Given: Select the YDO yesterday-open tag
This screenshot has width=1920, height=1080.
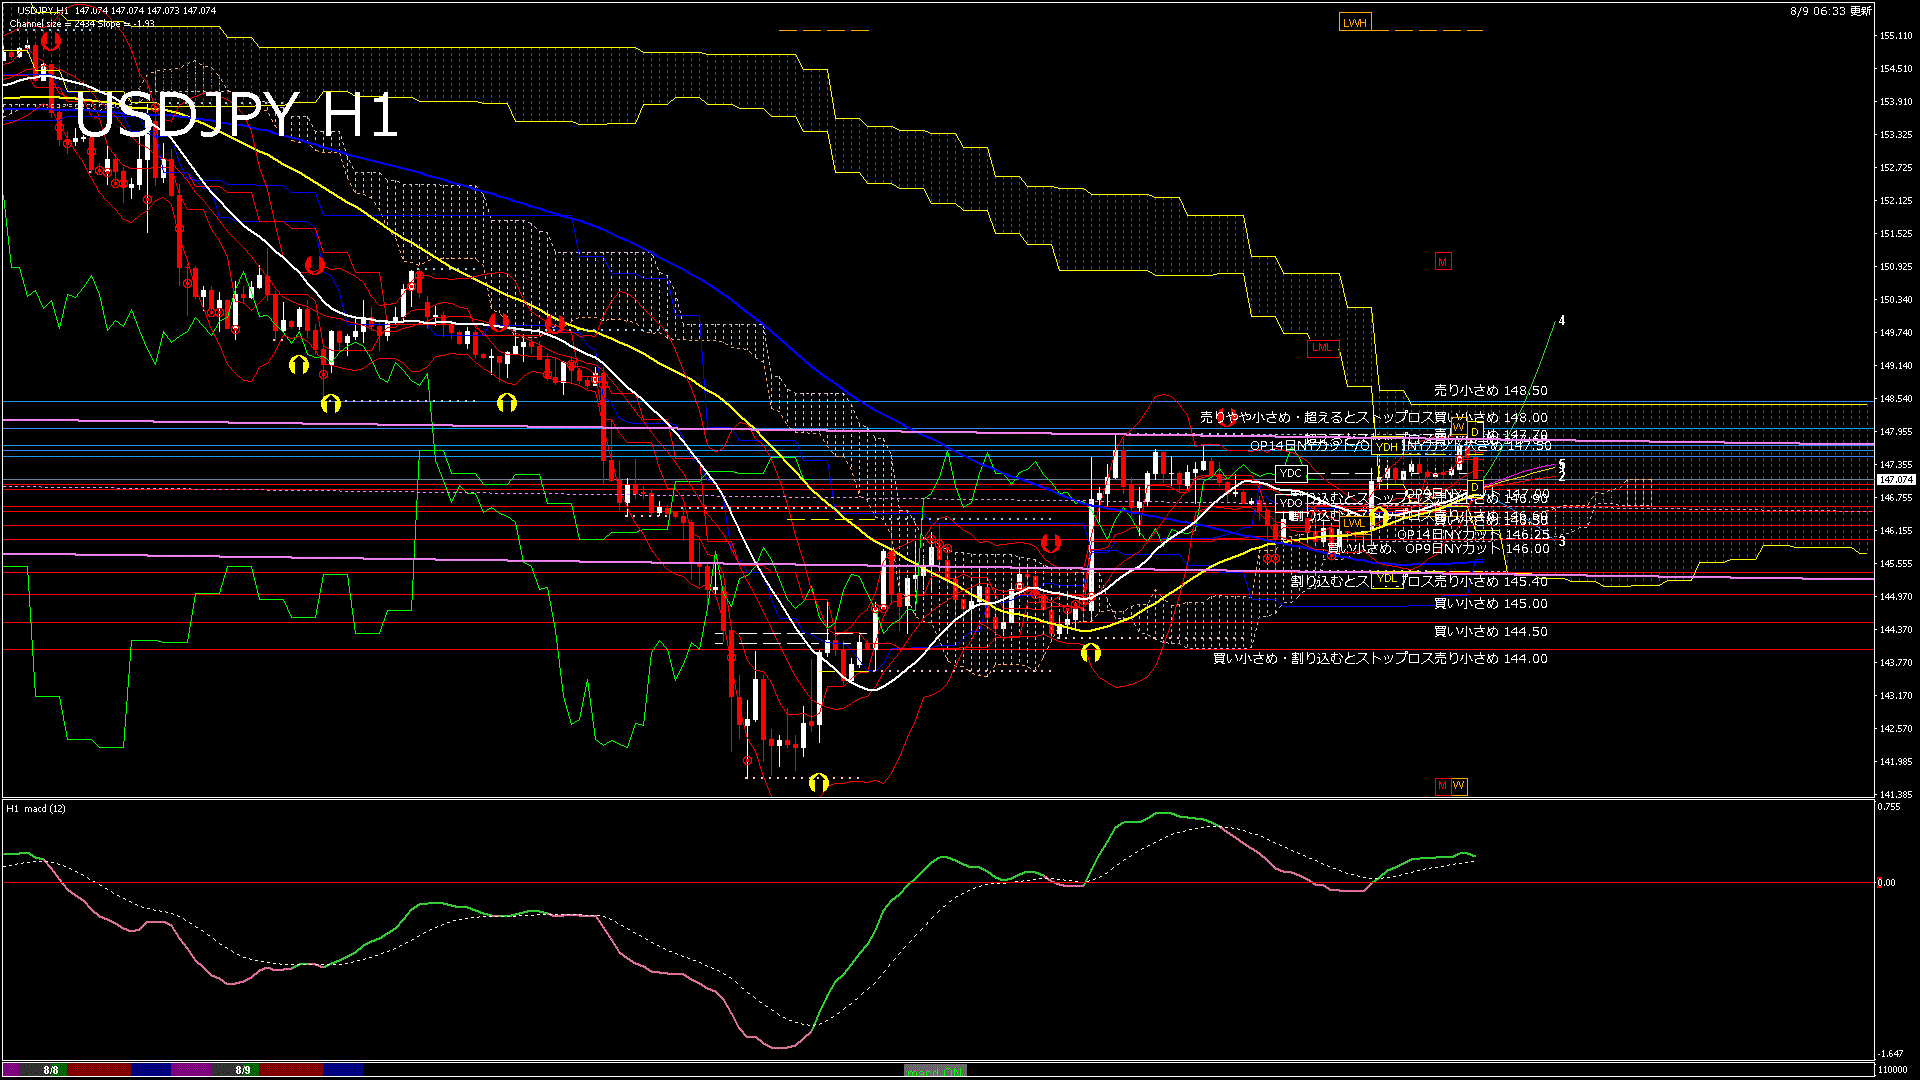Looking at the screenshot, I should 1291,503.
